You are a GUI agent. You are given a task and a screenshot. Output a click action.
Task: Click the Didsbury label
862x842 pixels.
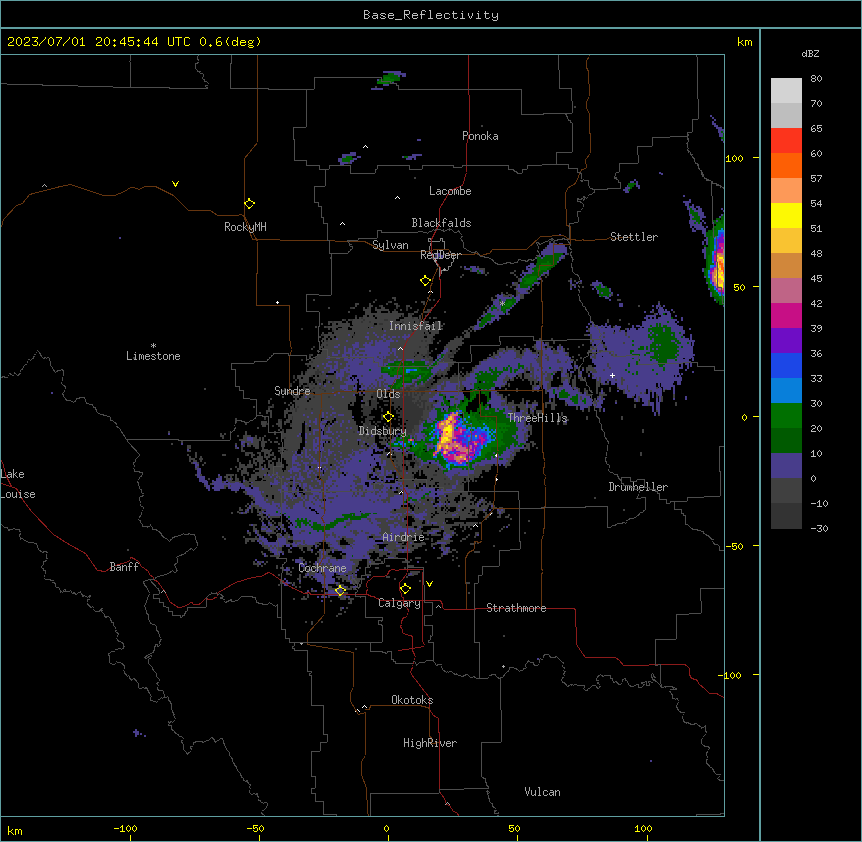pyautogui.click(x=382, y=431)
